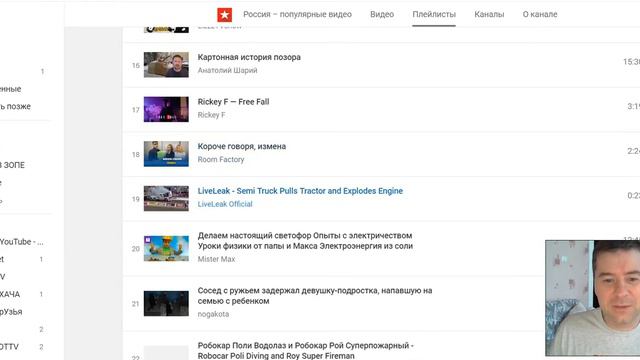Open thumbnail of 'Rickey F — Free Fall'
Viewport: 640px width, 360px height.
(166, 109)
